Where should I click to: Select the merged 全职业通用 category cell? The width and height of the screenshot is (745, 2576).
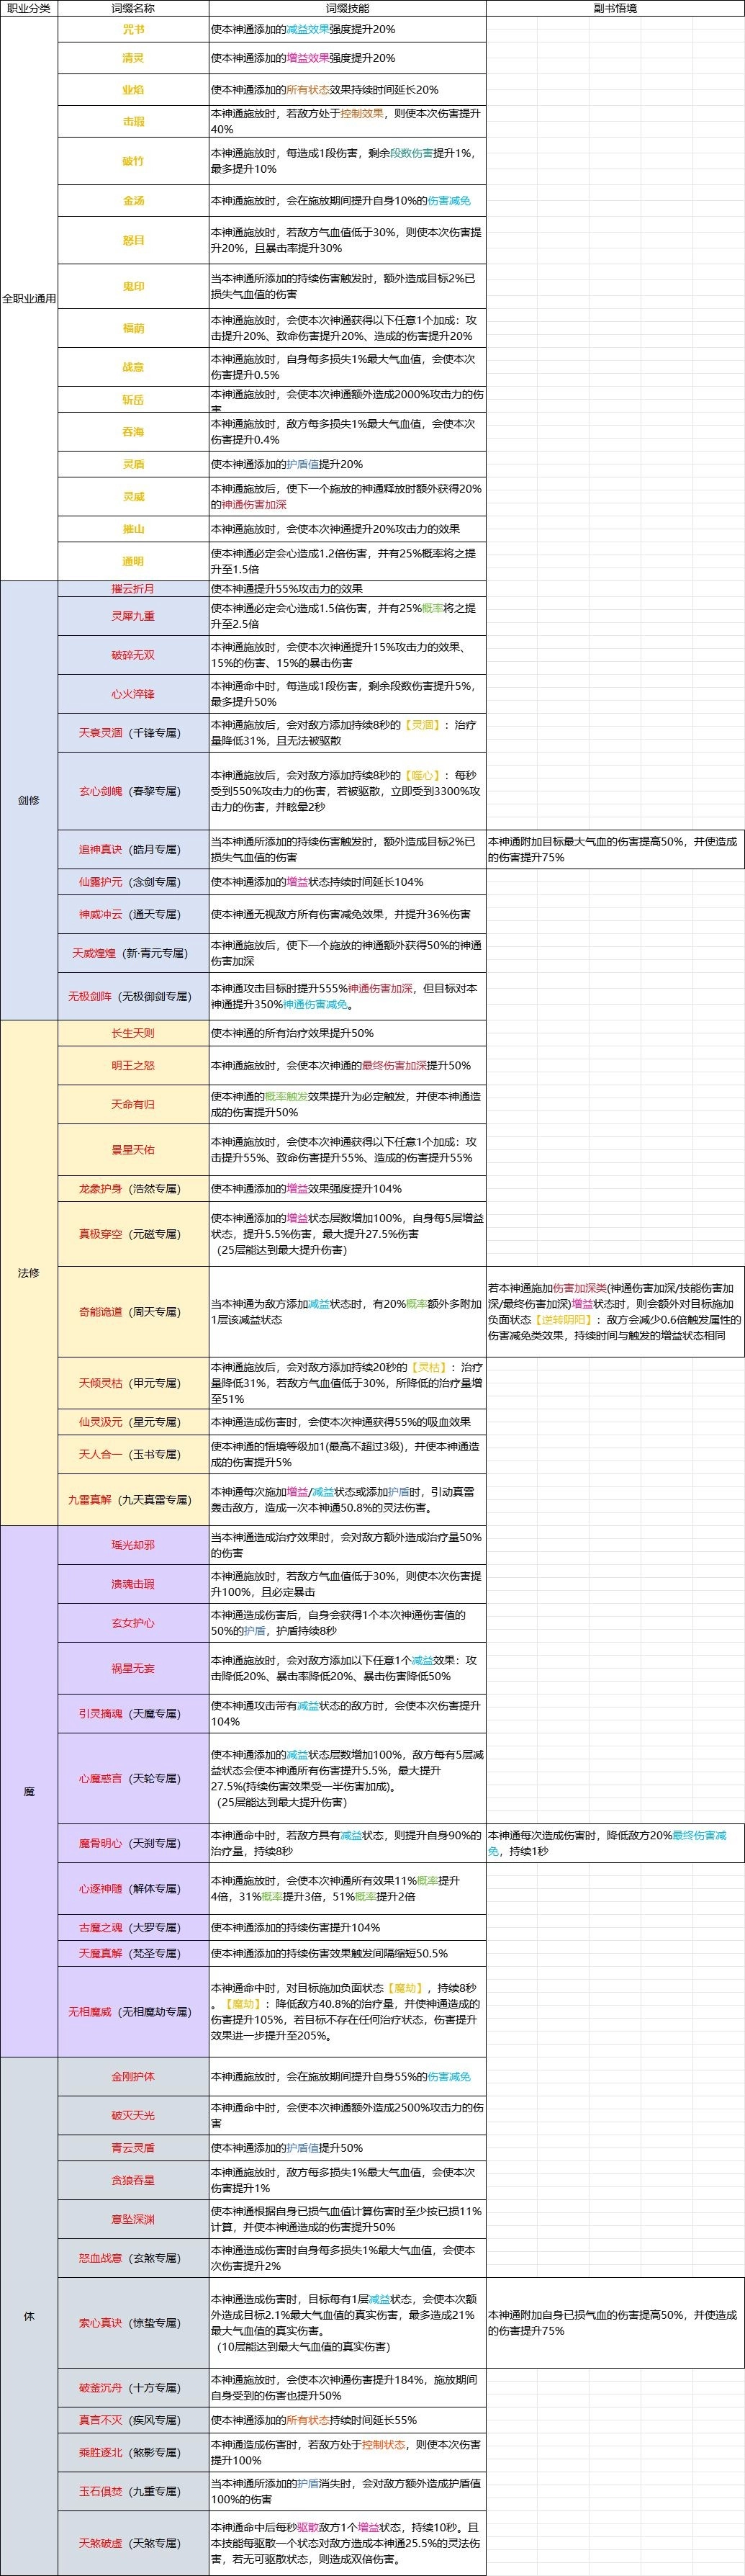[29, 298]
